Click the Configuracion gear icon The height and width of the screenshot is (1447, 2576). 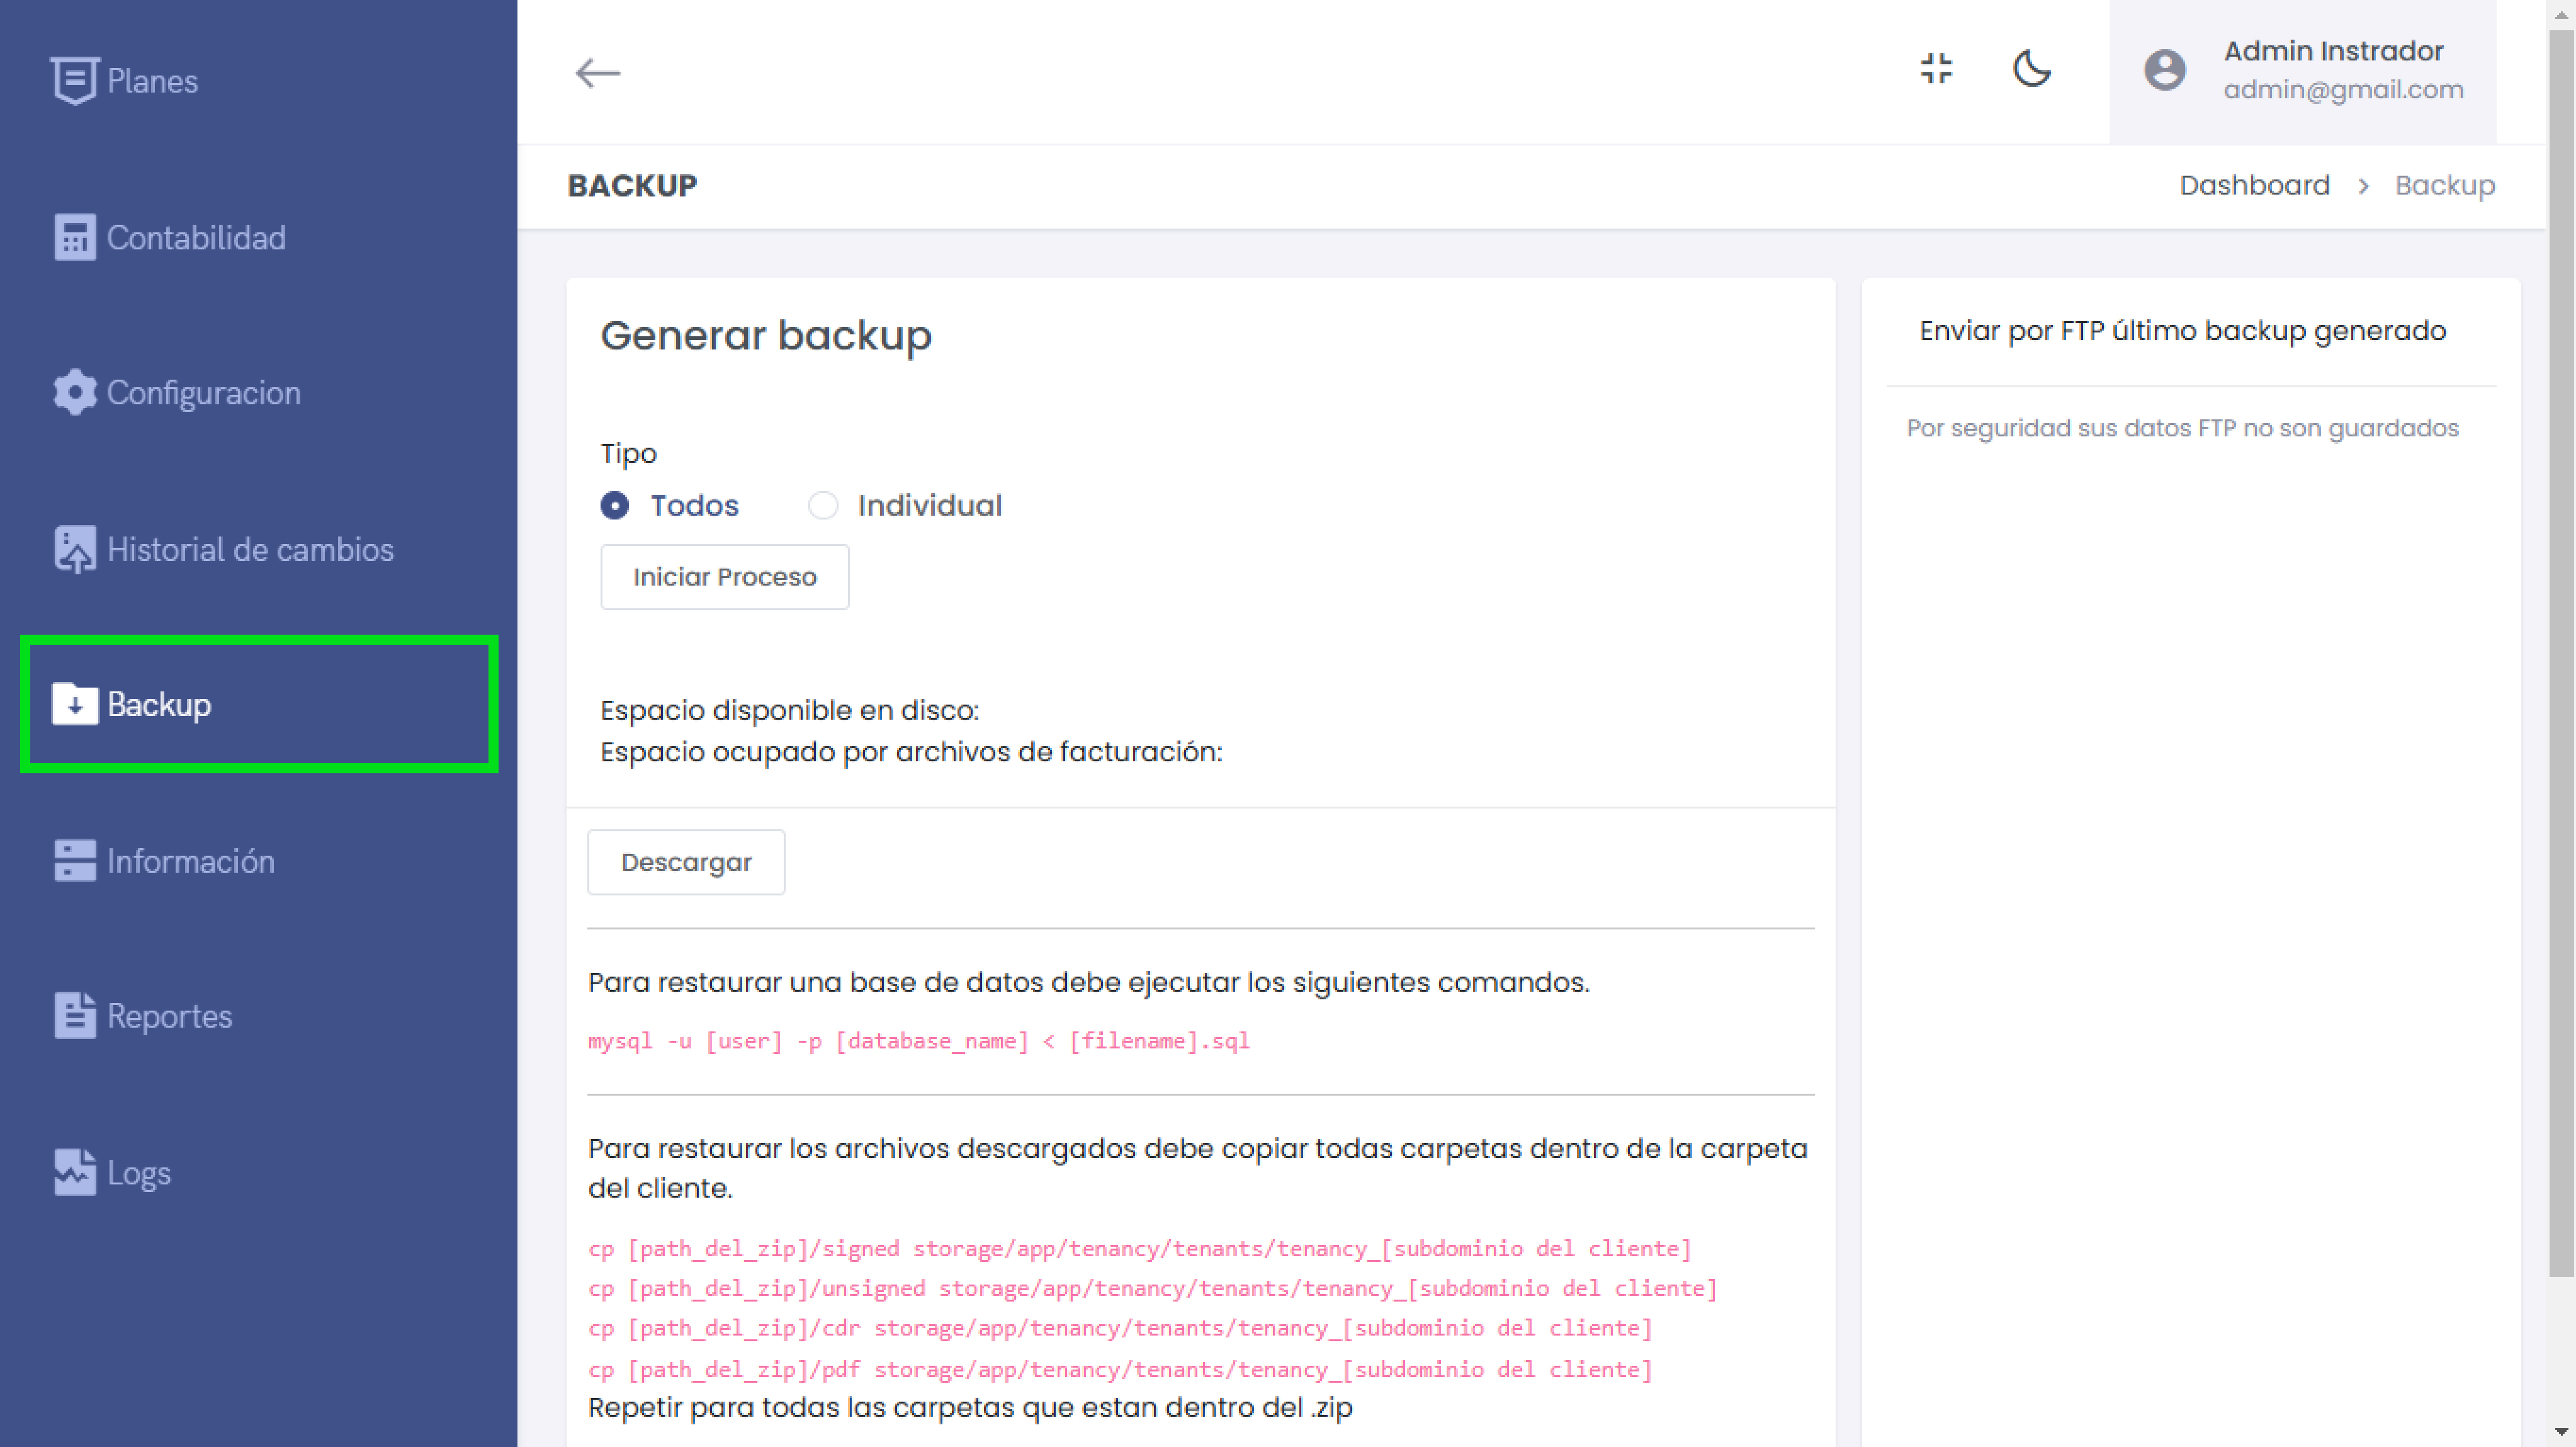click(74, 393)
